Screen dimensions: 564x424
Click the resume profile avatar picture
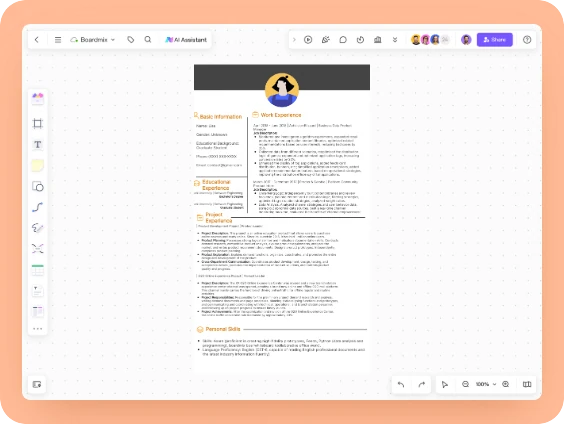(282, 90)
